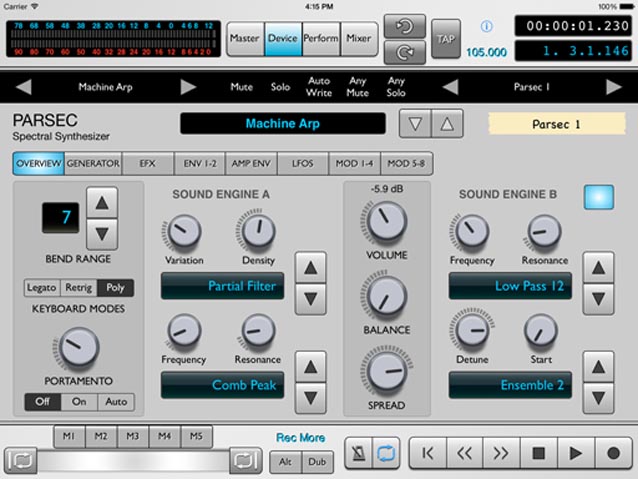
Task: Click the Machine Arp preset name display
Action: (x=283, y=124)
